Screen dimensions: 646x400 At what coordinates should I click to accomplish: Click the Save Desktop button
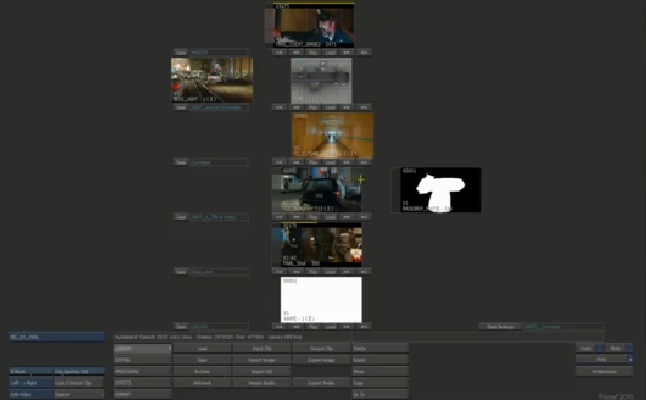(x=501, y=326)
